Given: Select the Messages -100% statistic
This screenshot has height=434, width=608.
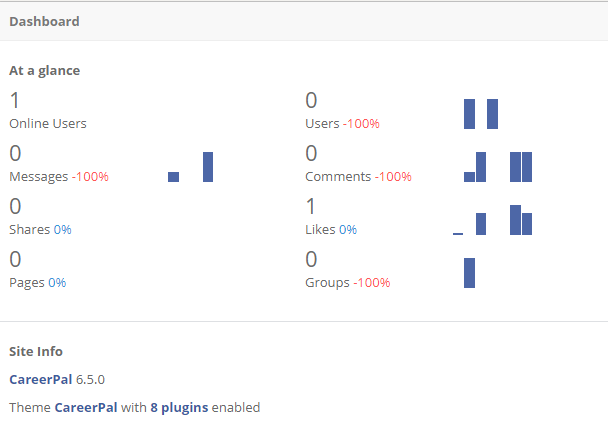Looking at the screenshot, I should click(x=59, y=176).
